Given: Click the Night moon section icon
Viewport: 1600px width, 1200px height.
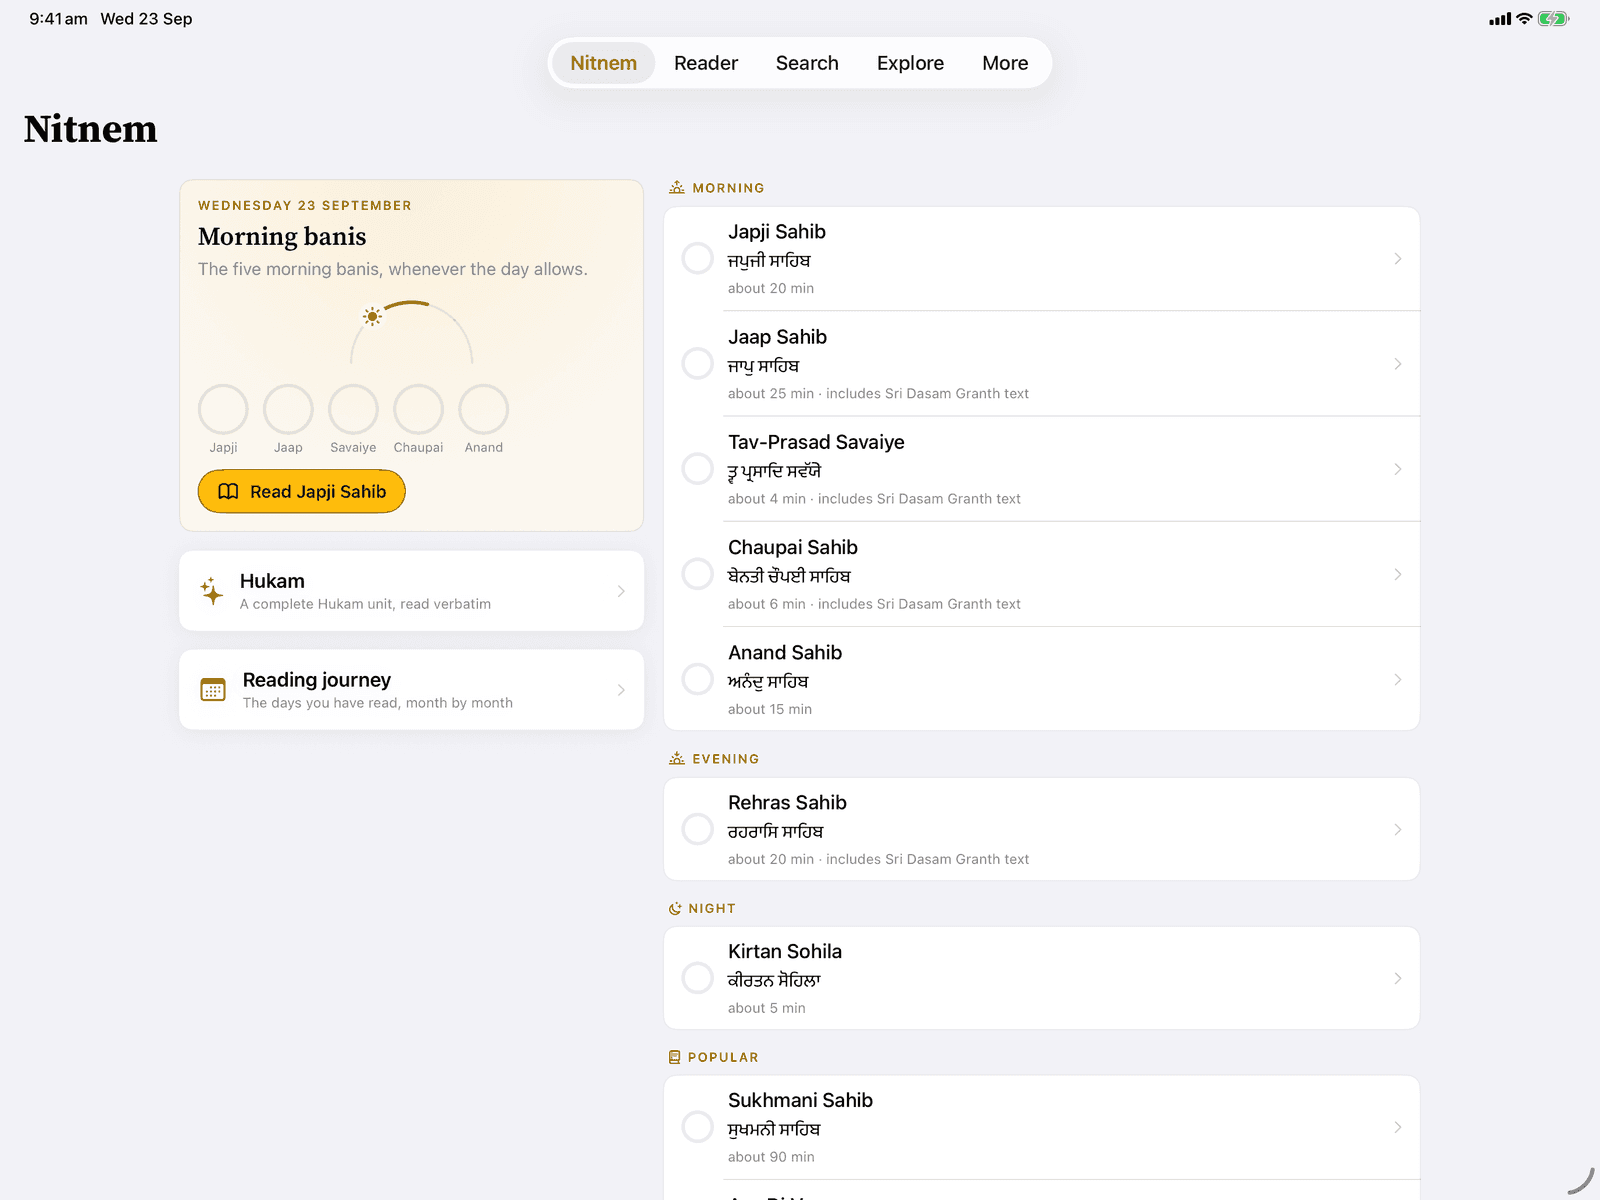Looking at the screenshot, I should coord(675,908).
